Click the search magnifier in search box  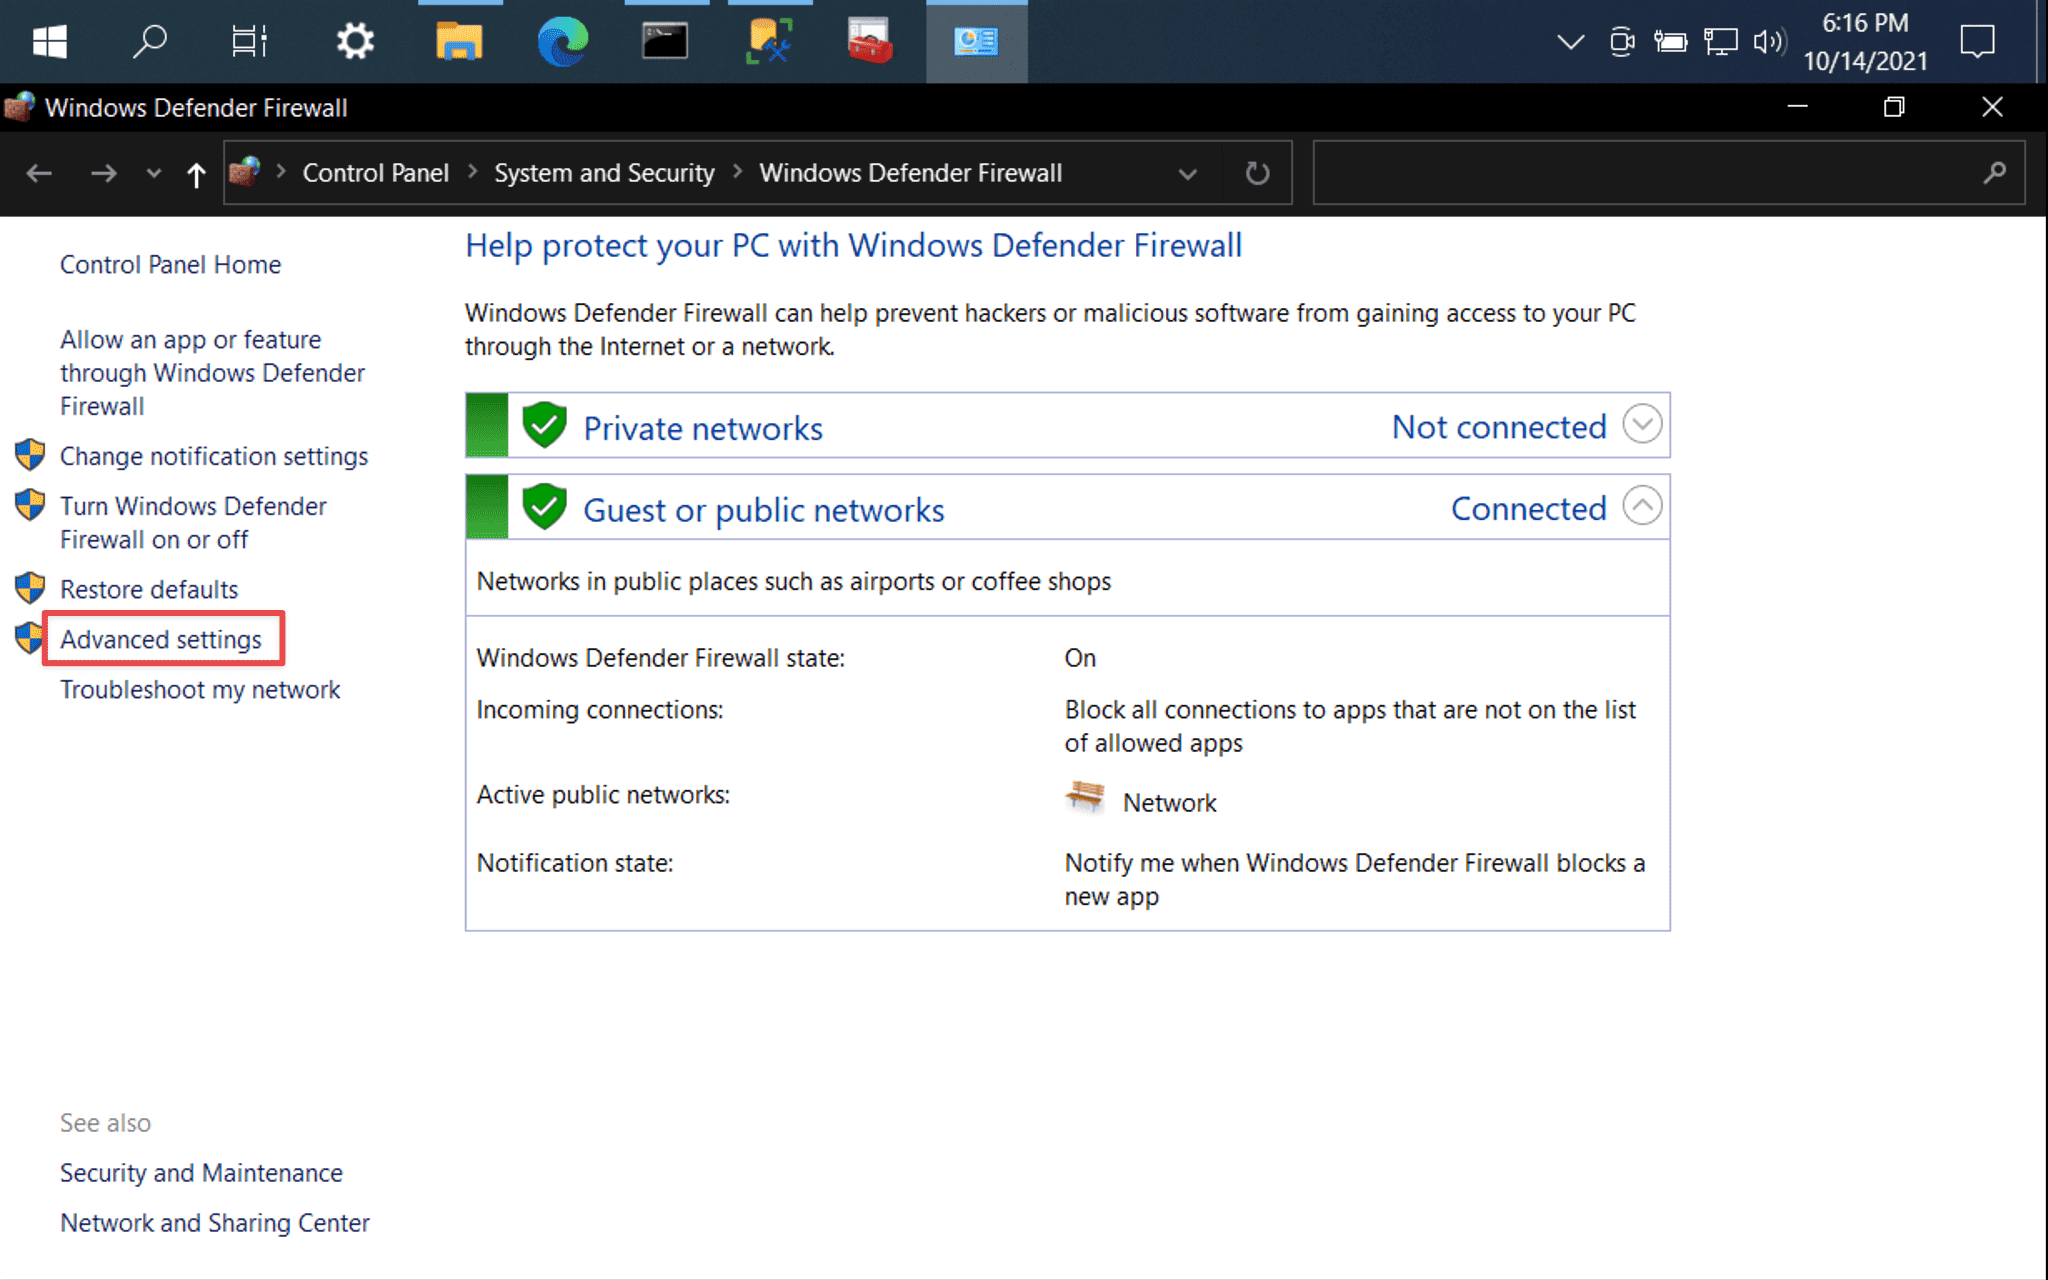pos(1995,173)
